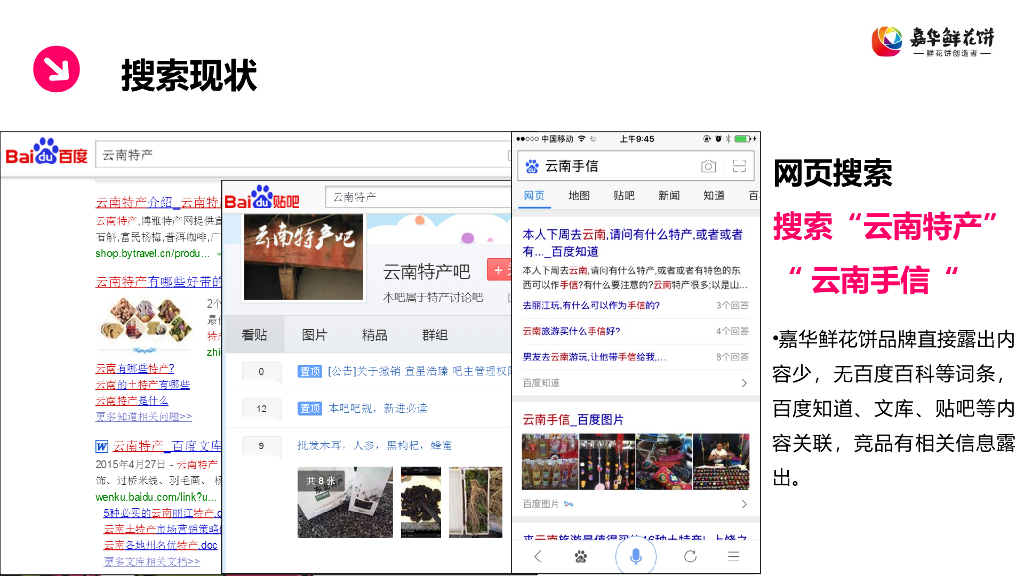Open the 云南特产有哪些好带的 result link
This screenshot has height=576, width=1024.
(159, 281)
